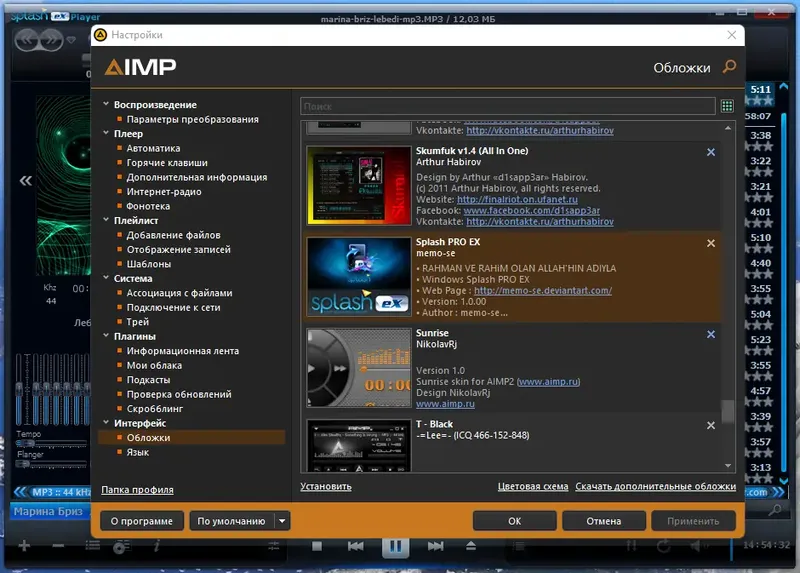
Task: Click the skins list scroll-up arrow
Action: [x=728, y=128]
